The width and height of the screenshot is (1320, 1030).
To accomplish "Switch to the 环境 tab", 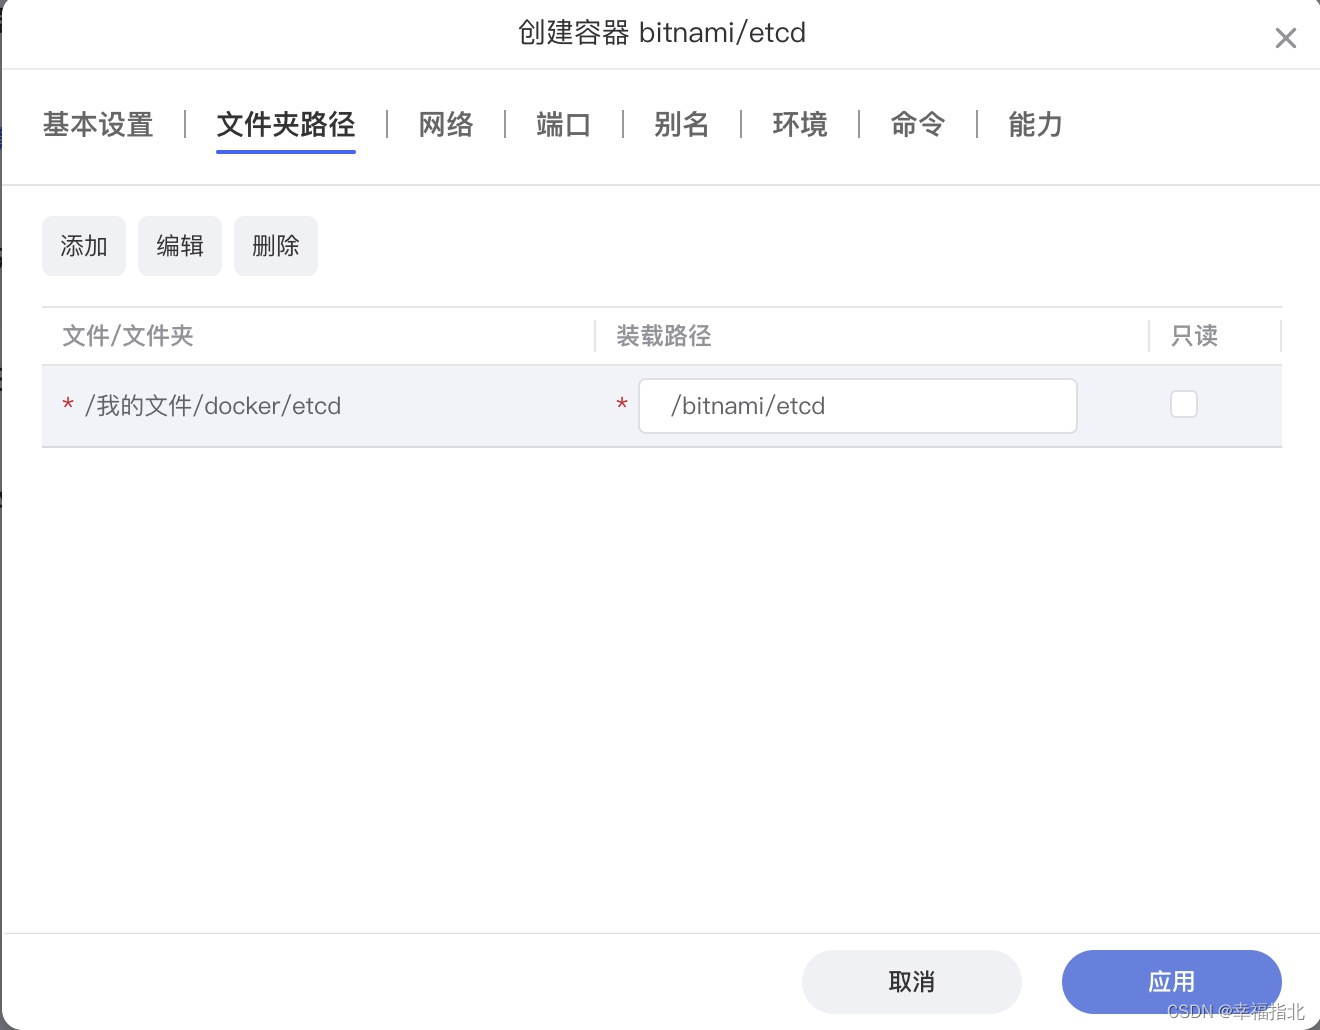I will 800,125.
